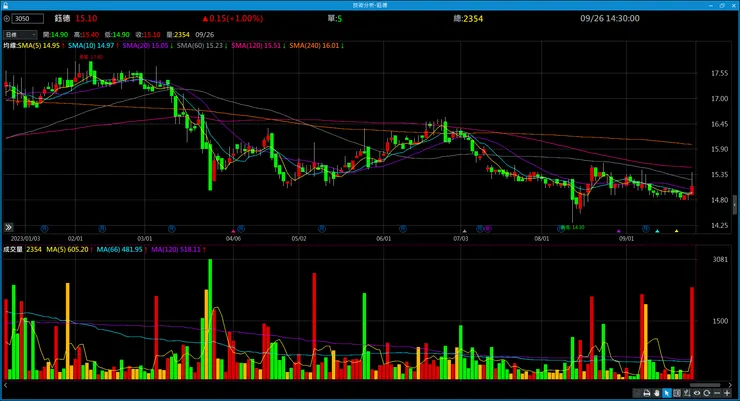Open the drawing tools icon
This screenshot has width=740, height=401.
coord(687,393)
